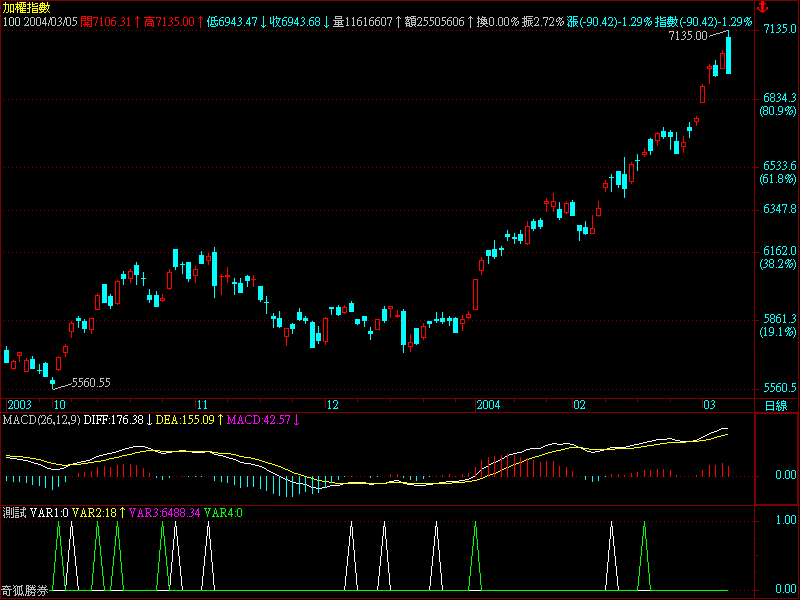
Task: Select the 2004 marker on the date axis
Action: click(x=488, y=405)
